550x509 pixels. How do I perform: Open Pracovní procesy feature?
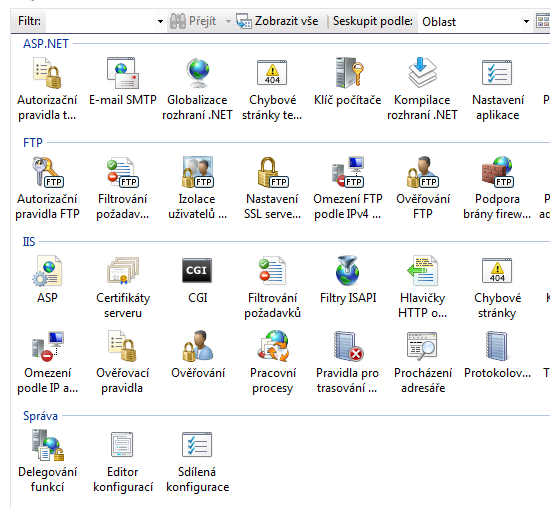(x=272, y=362)
